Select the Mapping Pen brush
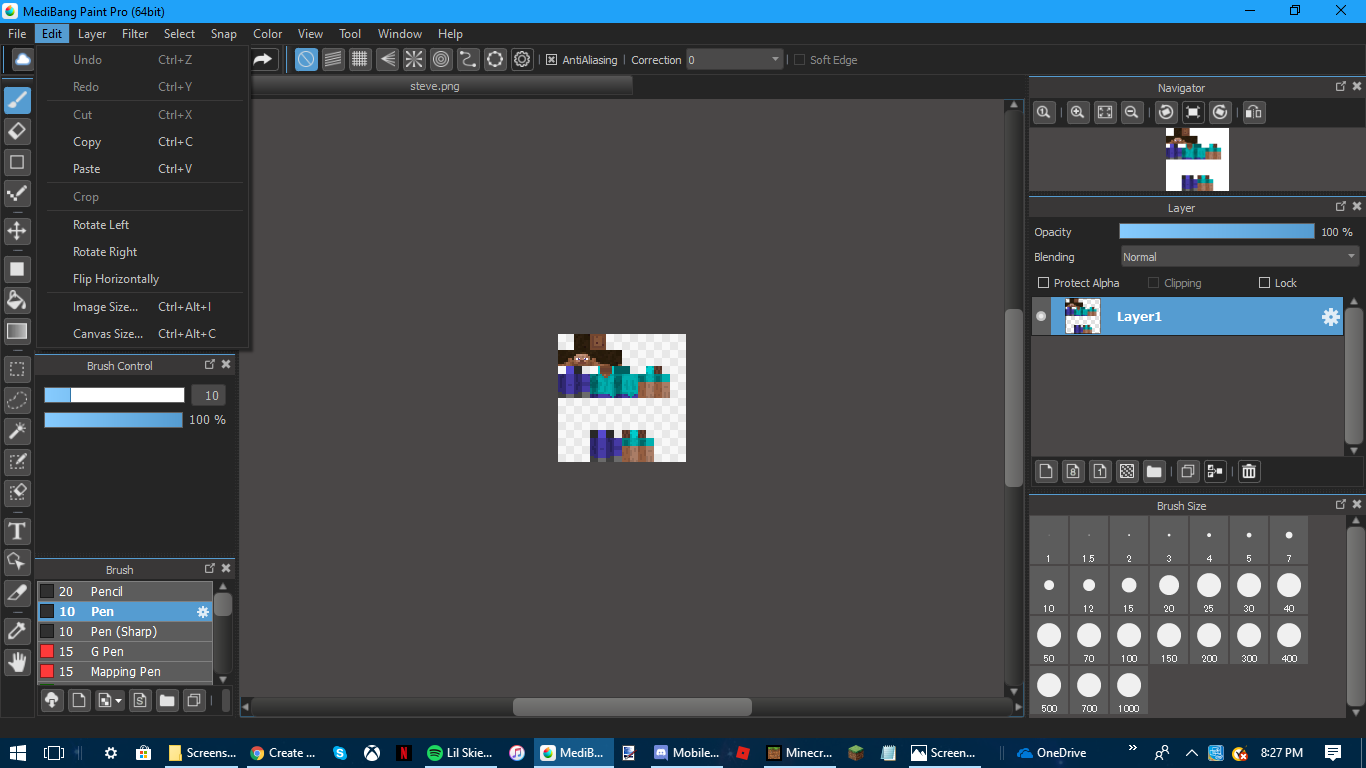 pyautogui.click(x=125, y=671)
